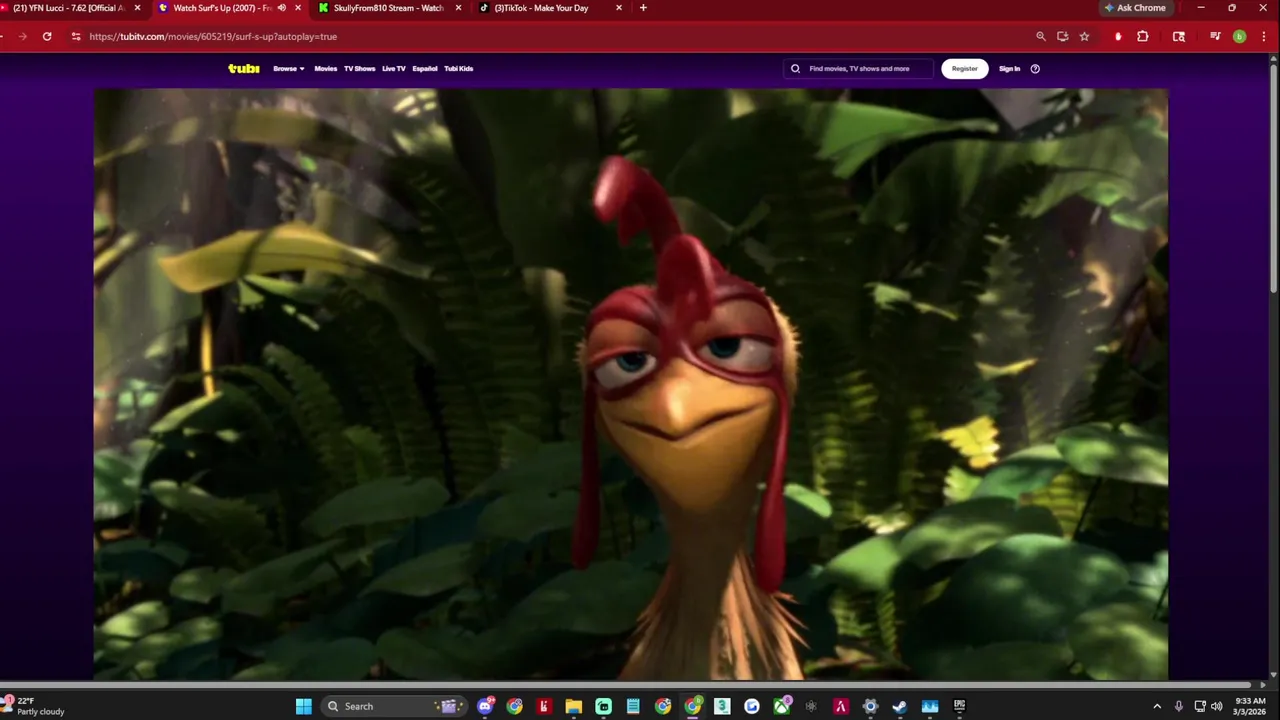Close the TikTok tab
Screen dimensions: 1280x720
click(x=619, y=8)
